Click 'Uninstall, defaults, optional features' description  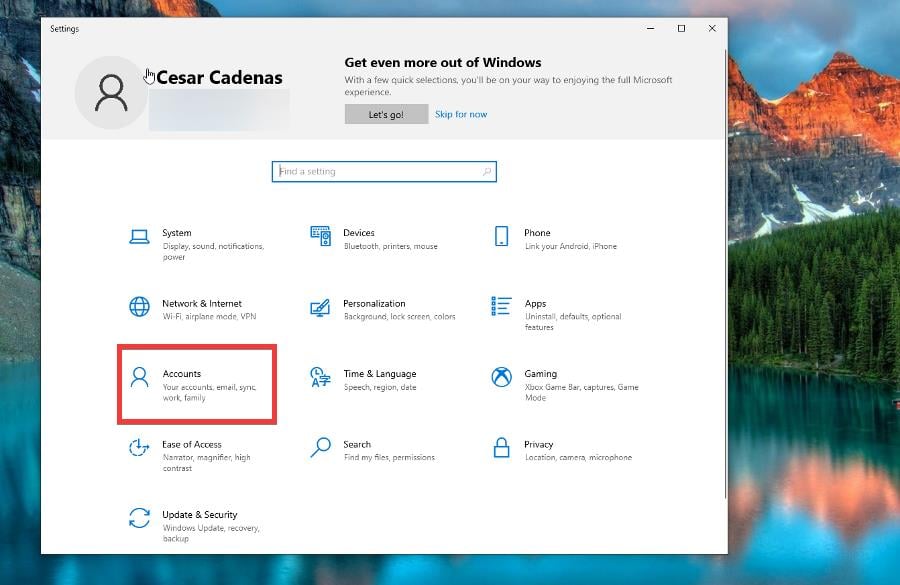click(x=573, y=321)
